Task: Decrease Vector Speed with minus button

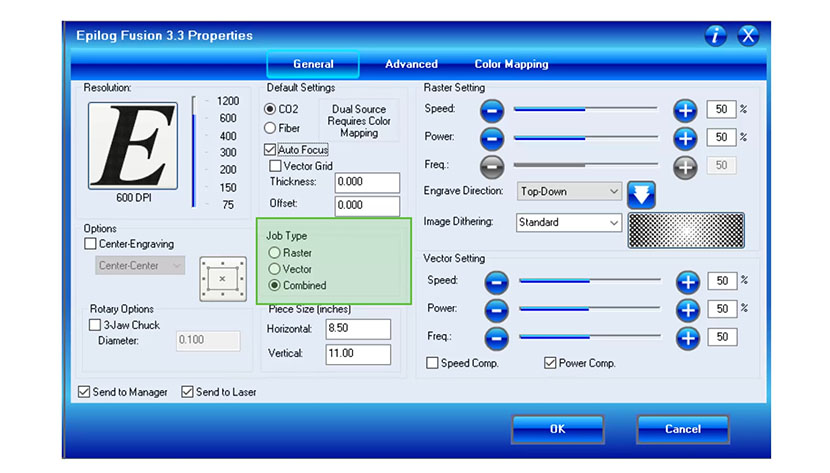Action: pos(497,282)
